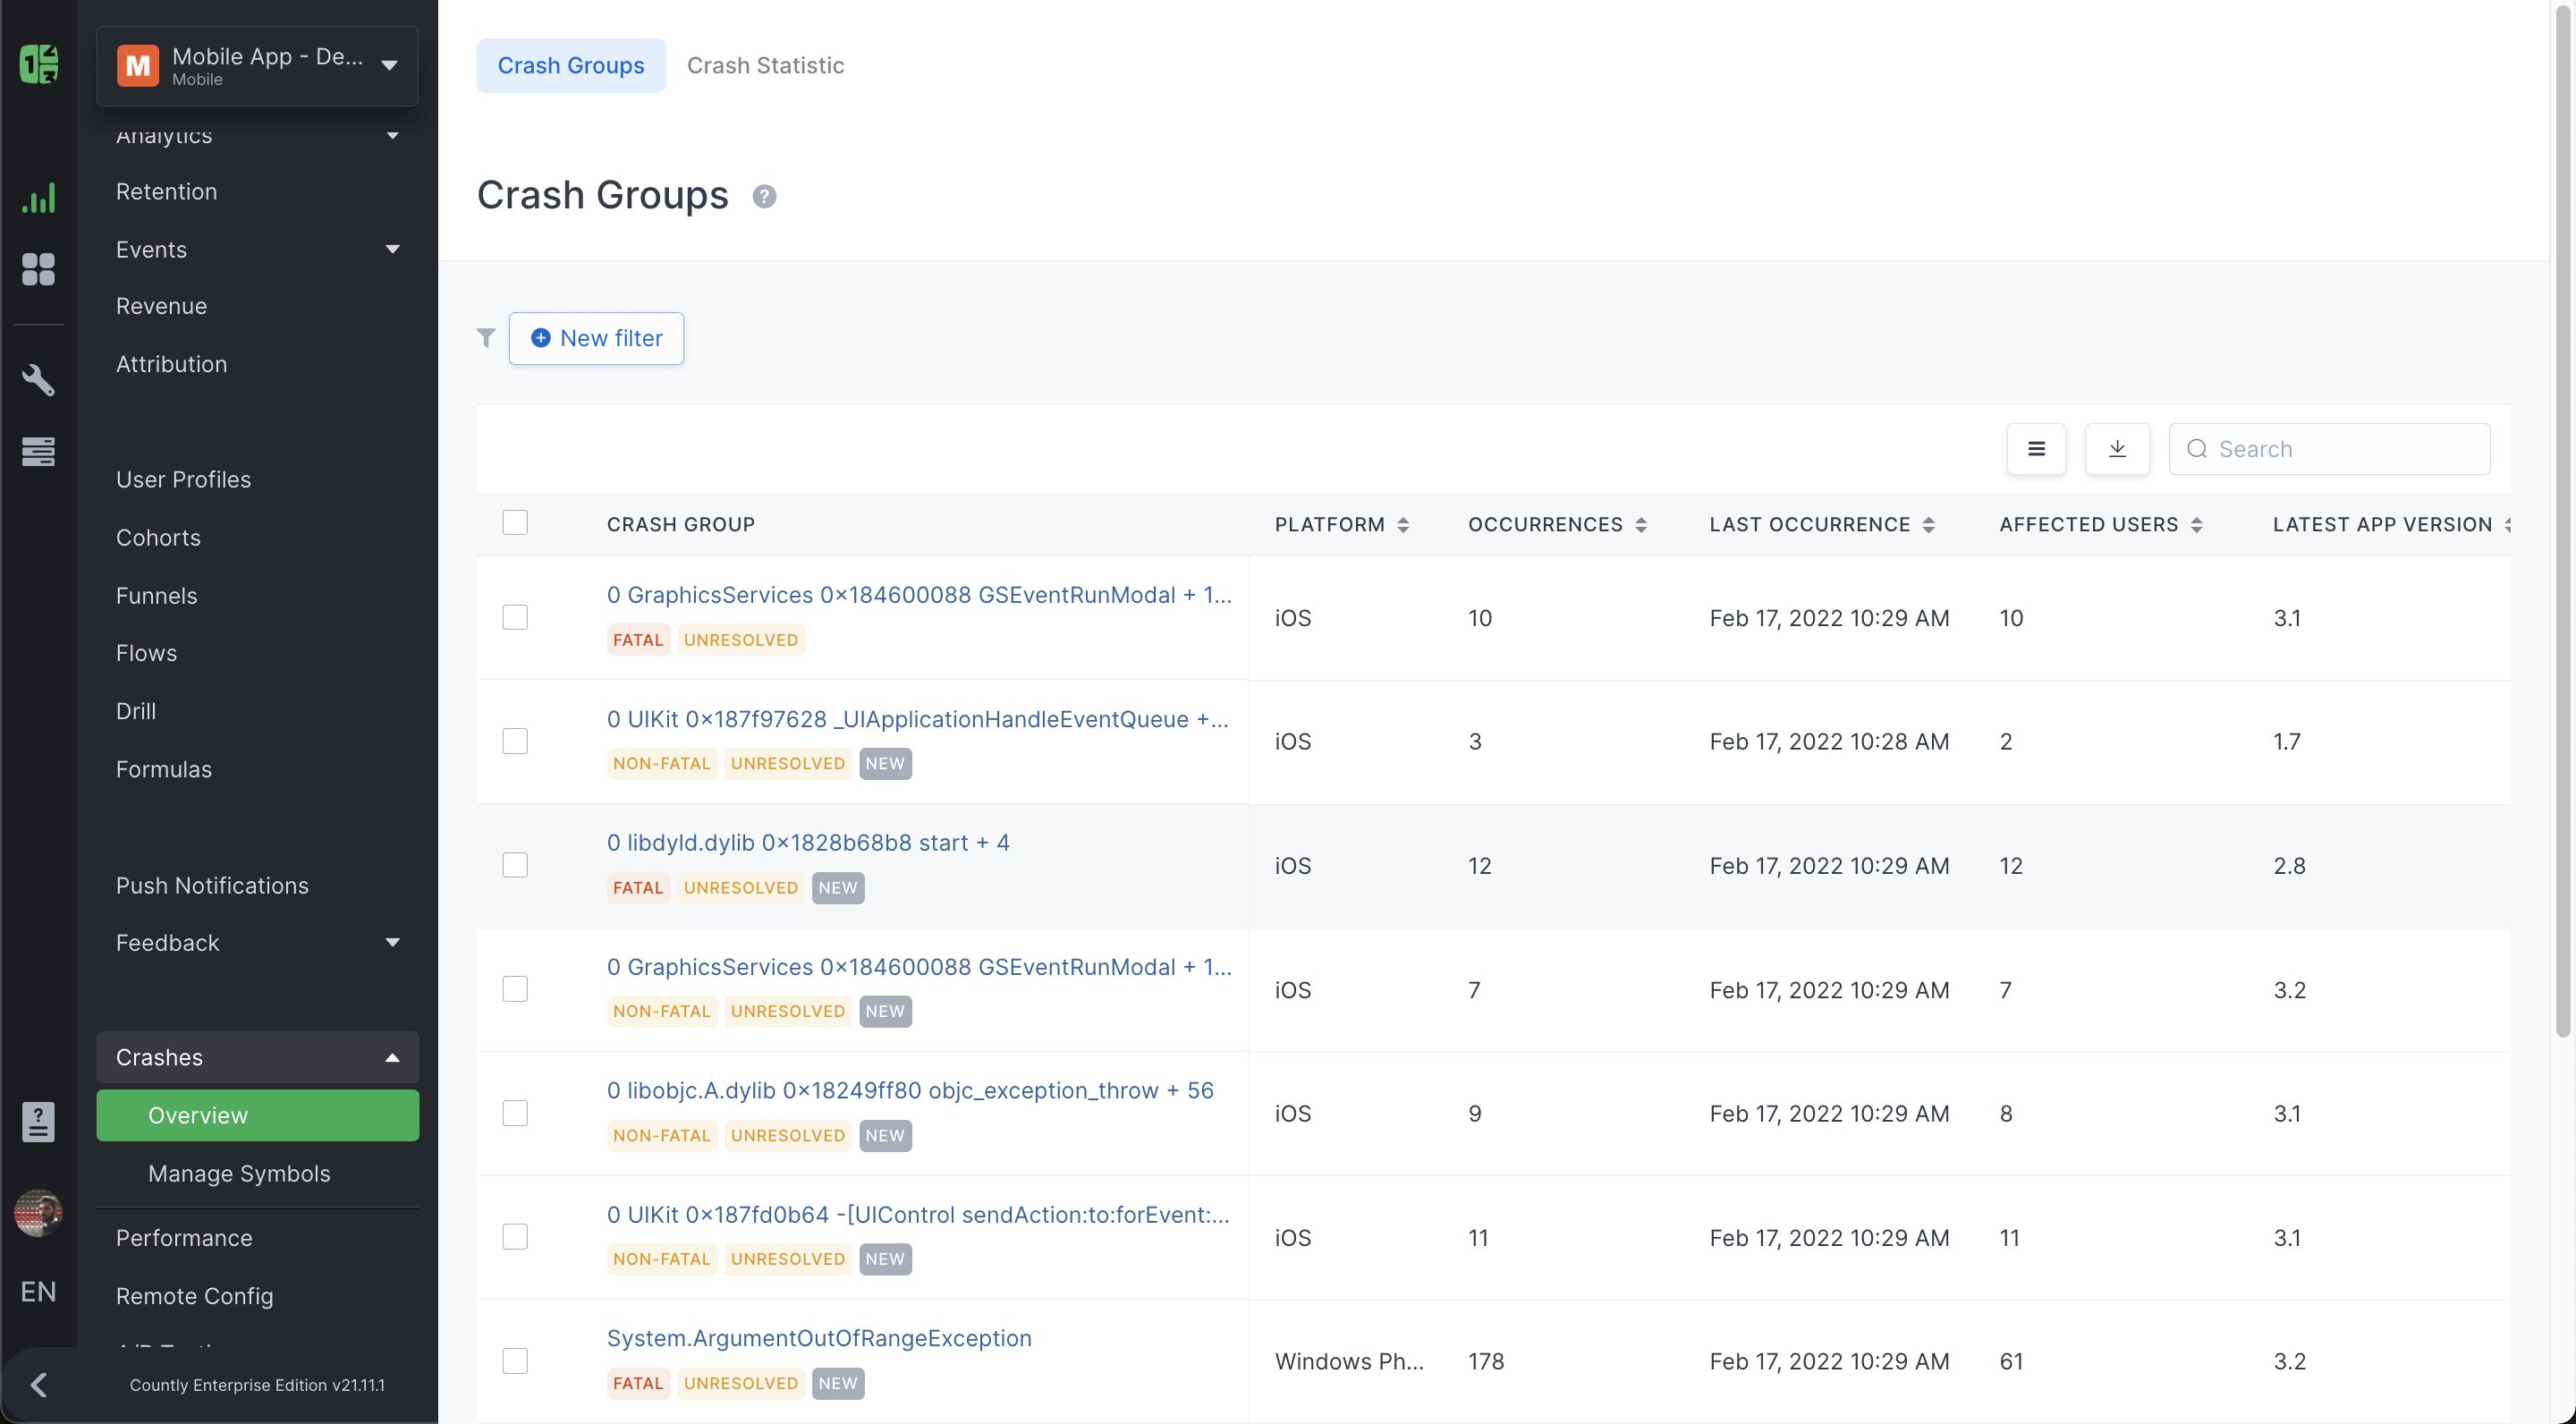The height and width of the screenshot is (1424, 2576).
Task: Toggle the select-all header checkbox
Action: coord(515,523)
